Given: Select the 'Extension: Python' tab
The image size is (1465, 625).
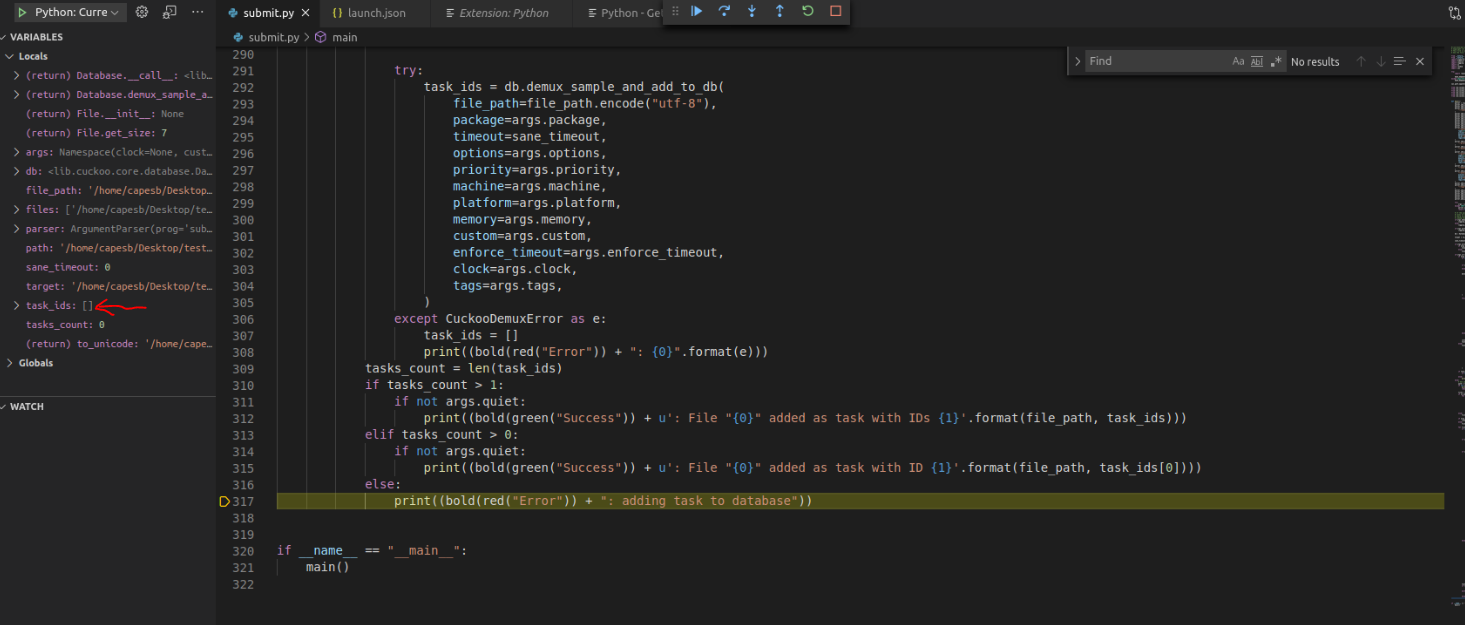Looking at the screenshot, I should [x=505, y=14].
